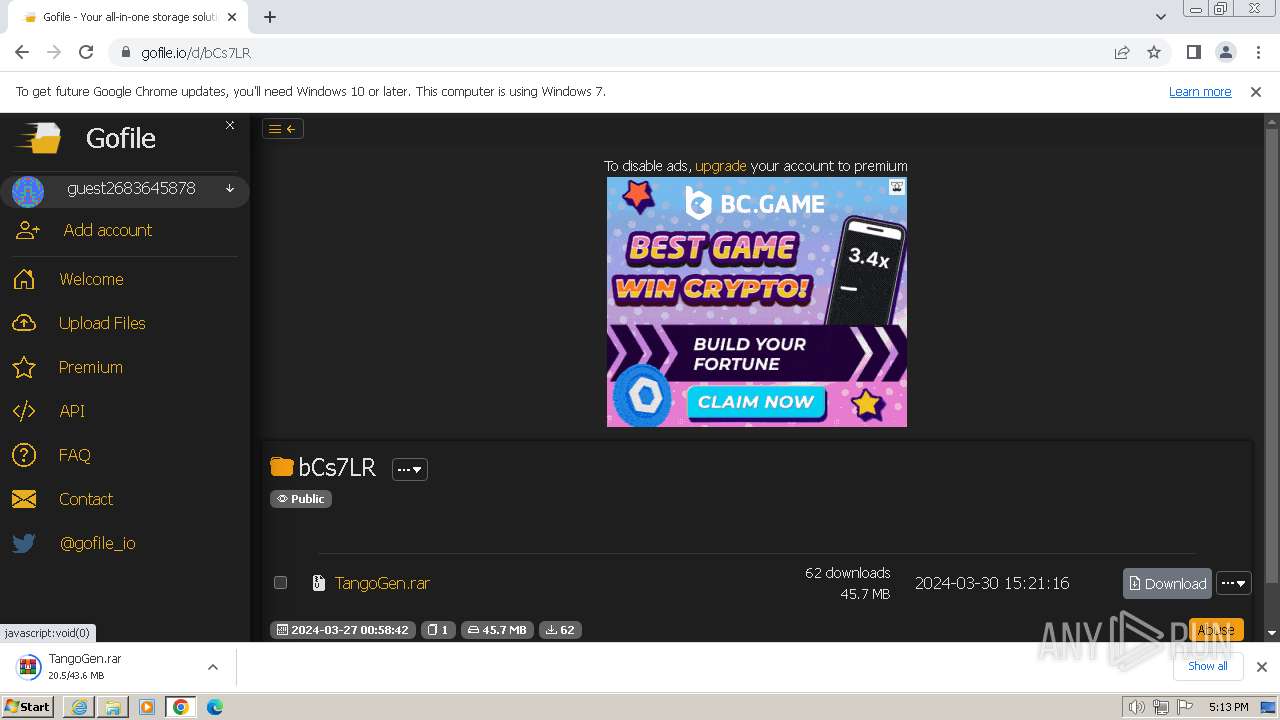The image size is (1280, 720).
Task: Close the Gofile browser tab
Action: [232, 17]
